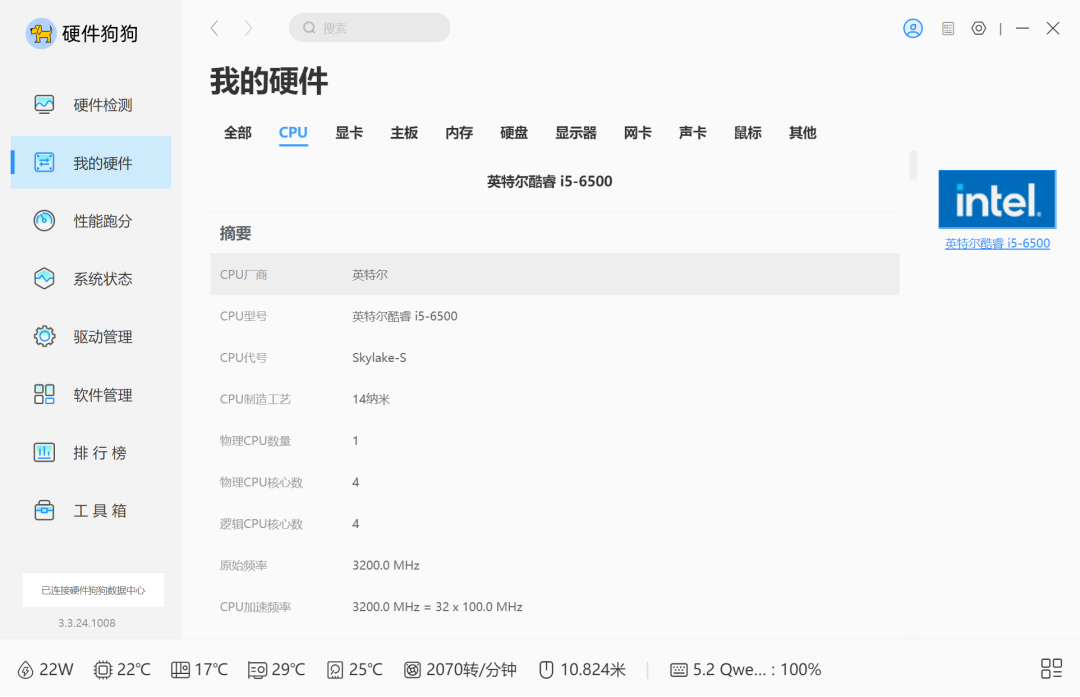This screenshot has height=697, width=1080.
Task: Click version number 3.3.24.1008
Action: pos(87,623)
